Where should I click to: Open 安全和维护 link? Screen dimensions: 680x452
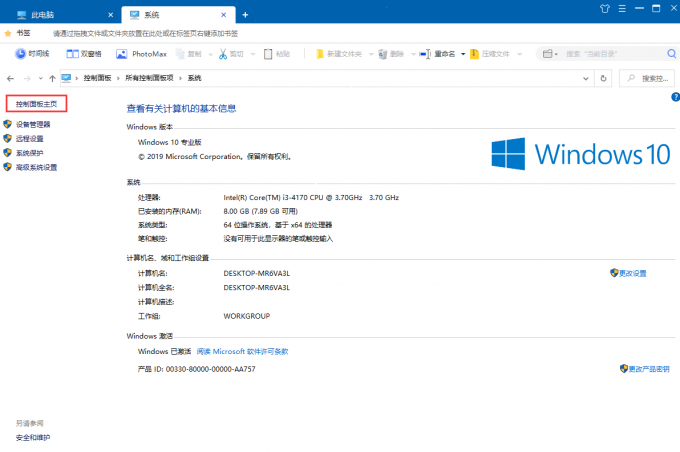coord(33,438)
